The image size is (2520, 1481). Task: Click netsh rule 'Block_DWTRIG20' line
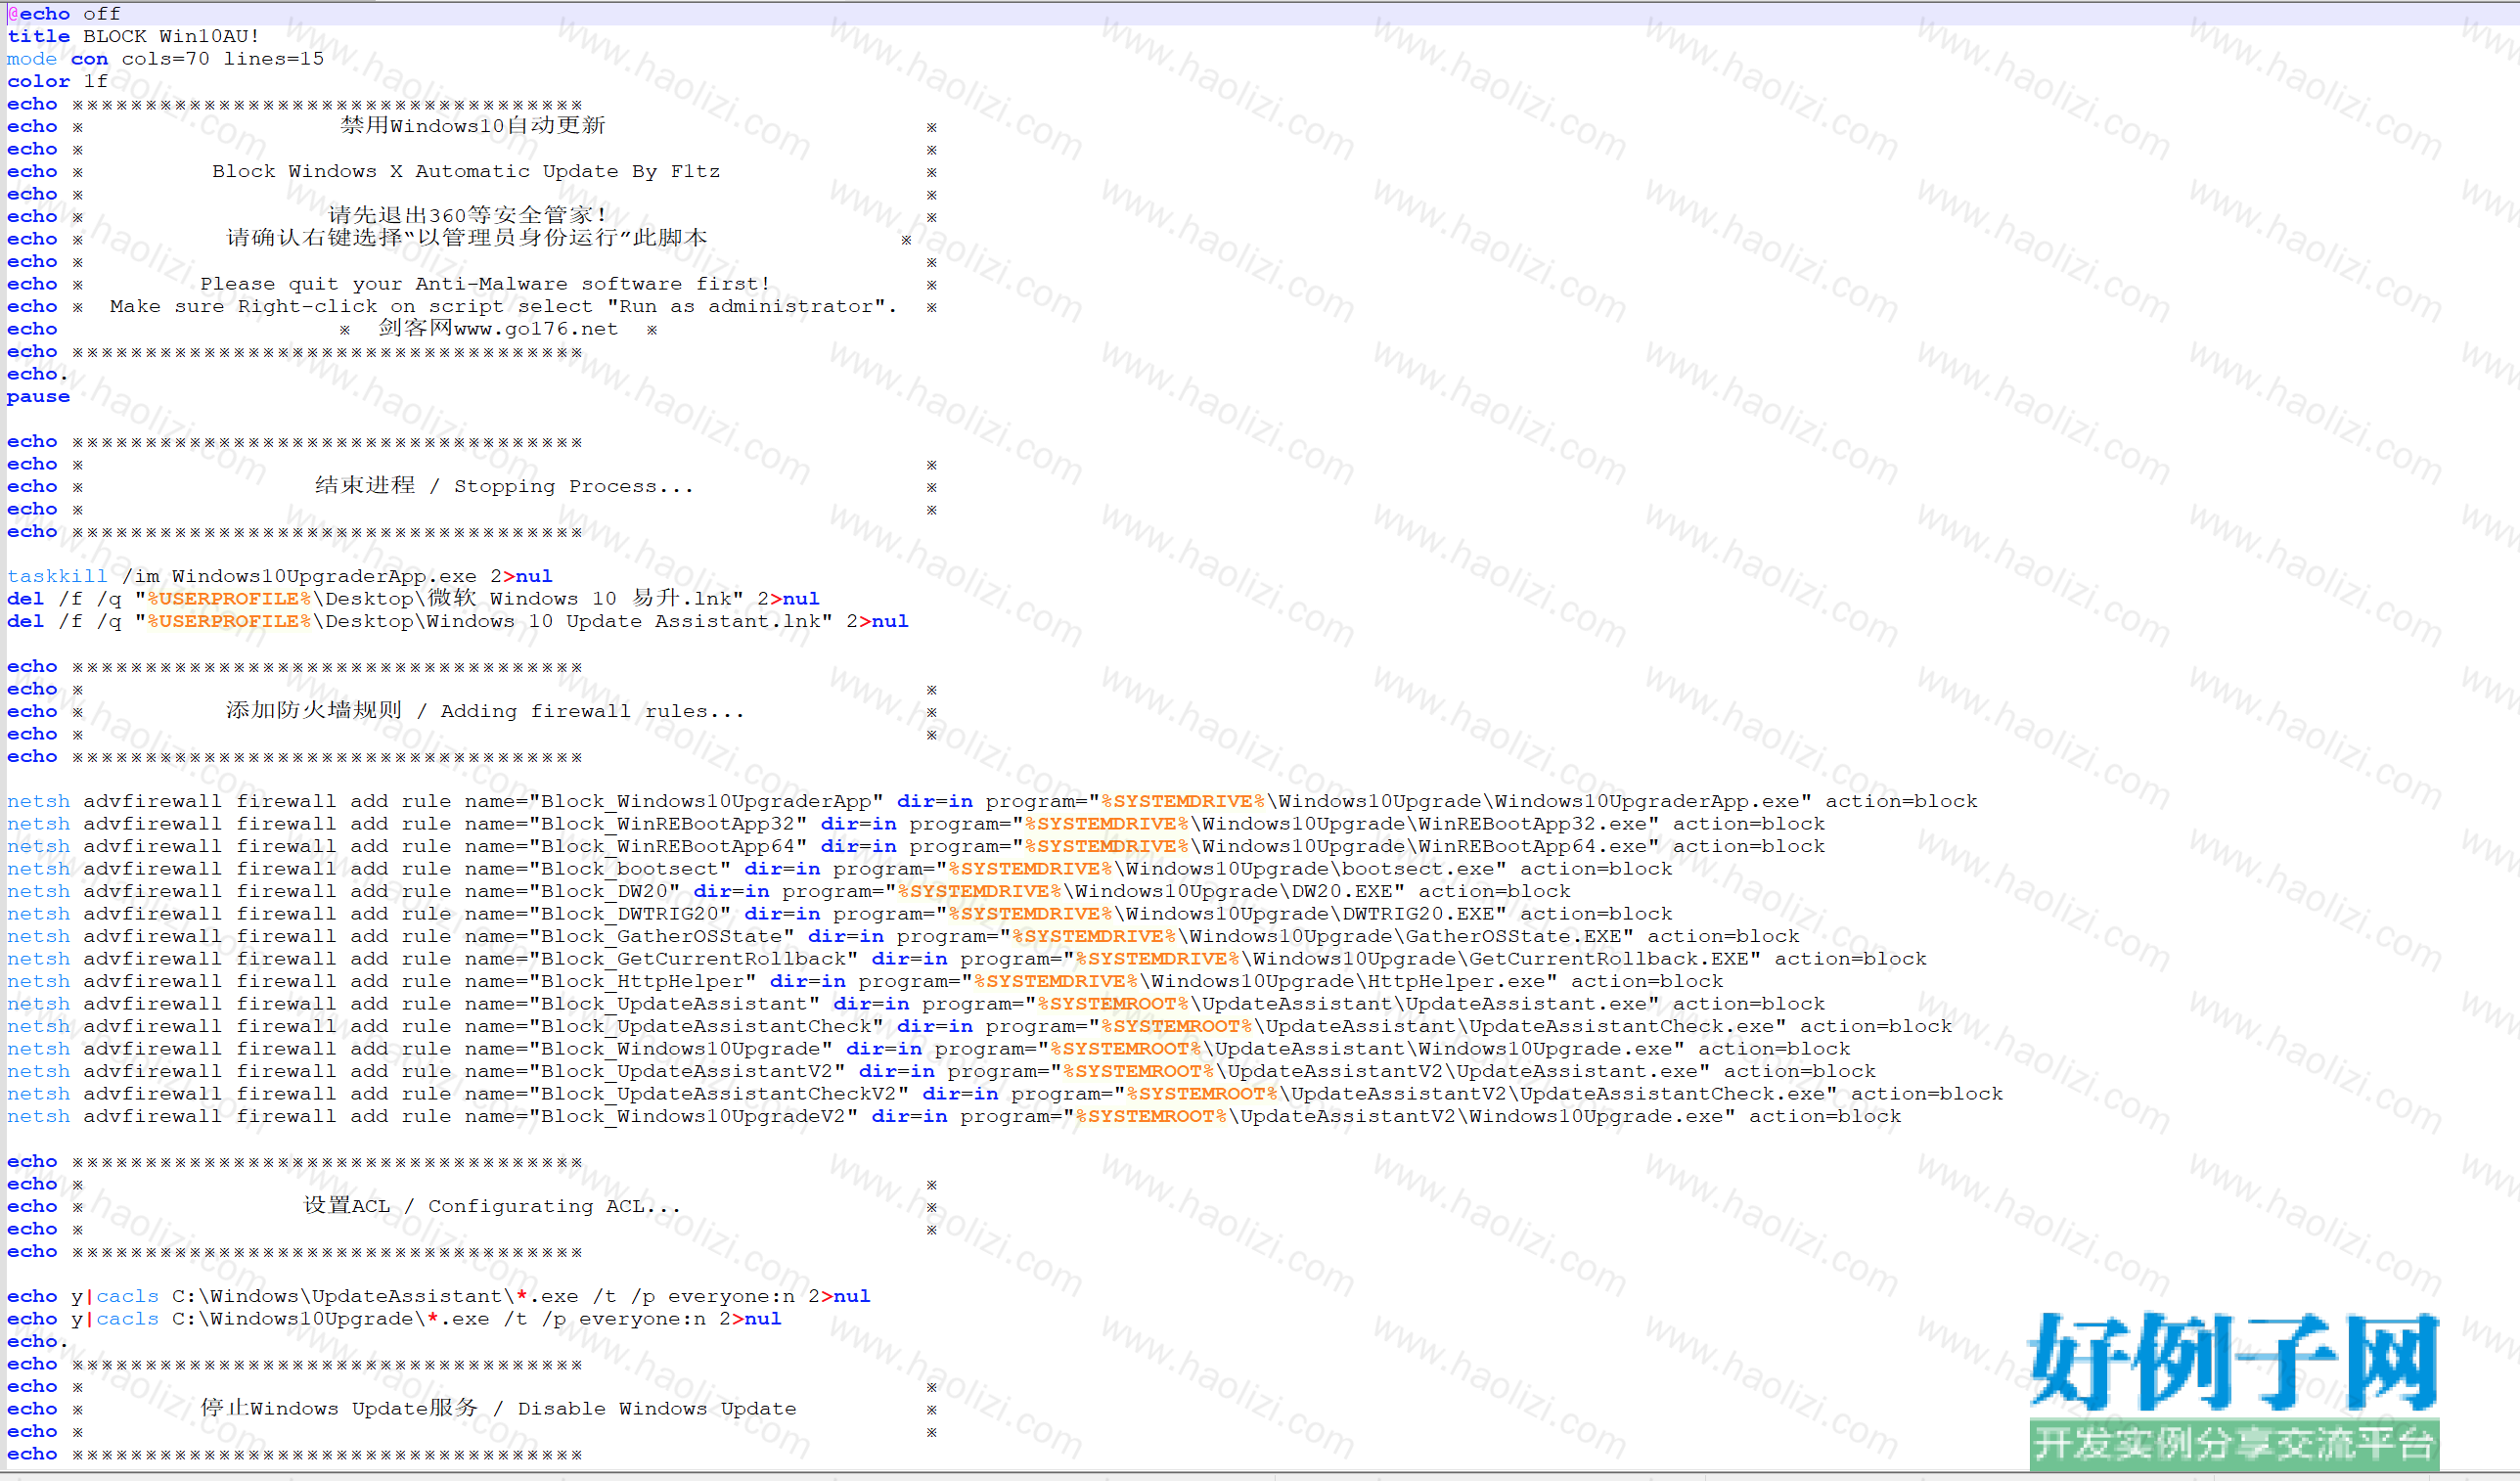(840, 914)
